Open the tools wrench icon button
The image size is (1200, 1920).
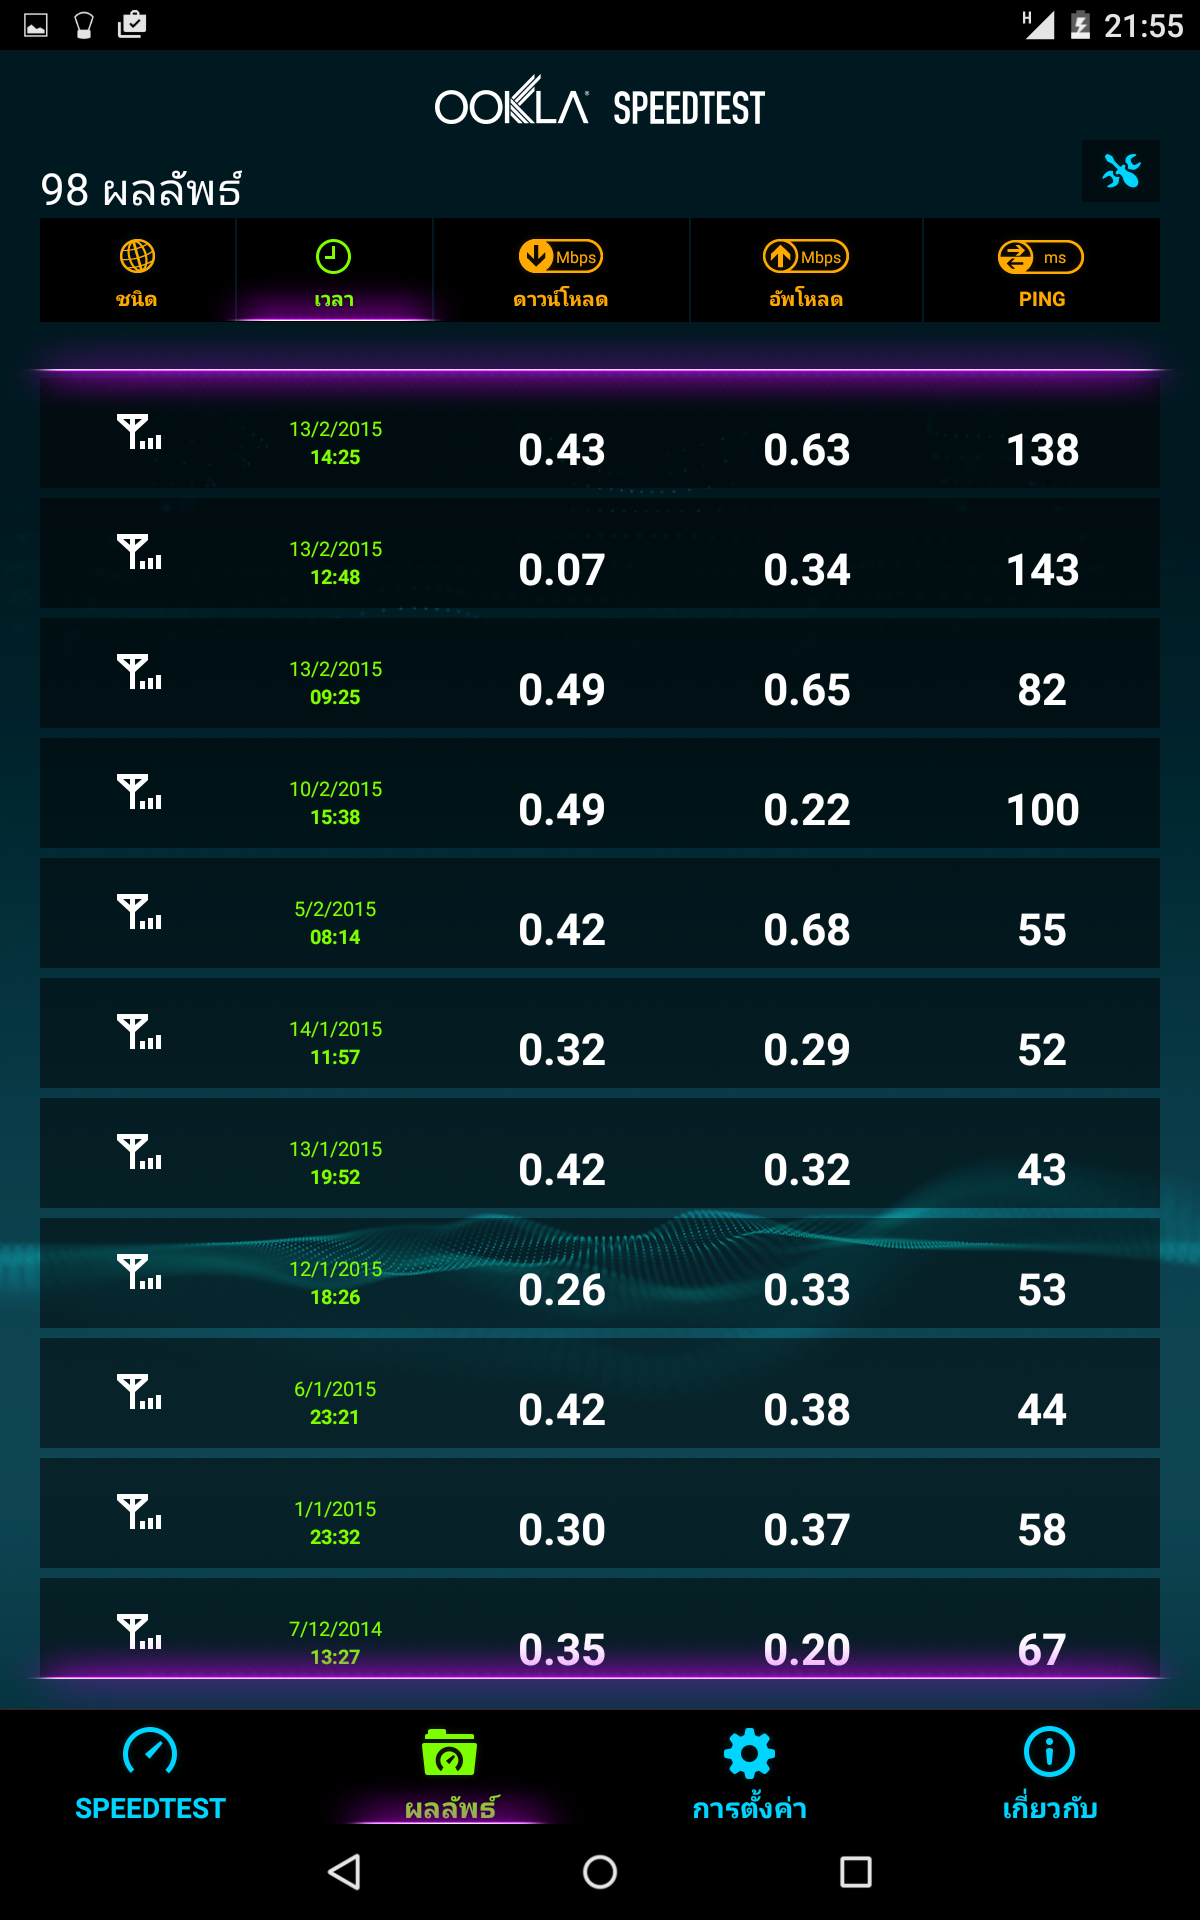pos(1120,171)
